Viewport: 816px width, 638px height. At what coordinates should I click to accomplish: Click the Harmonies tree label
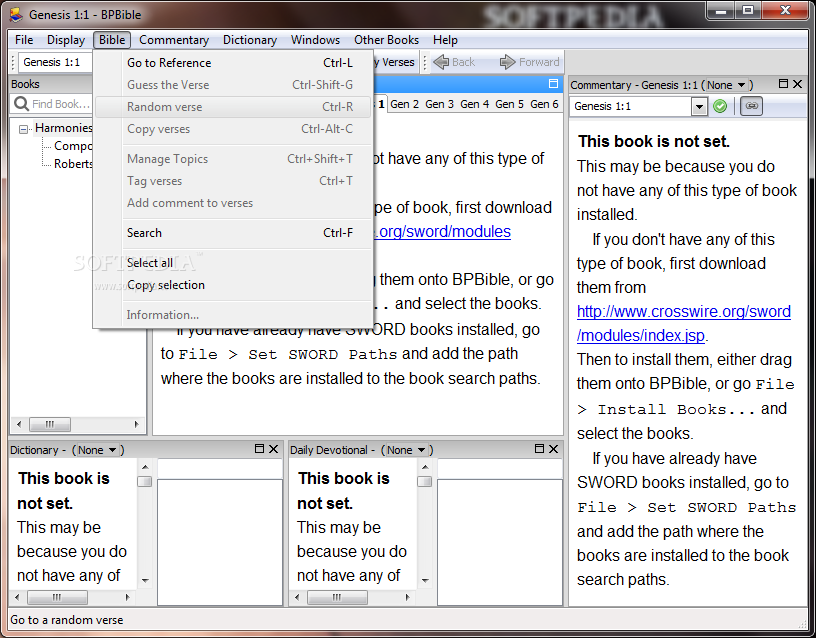pyautogui.click(x=63, y=128)
